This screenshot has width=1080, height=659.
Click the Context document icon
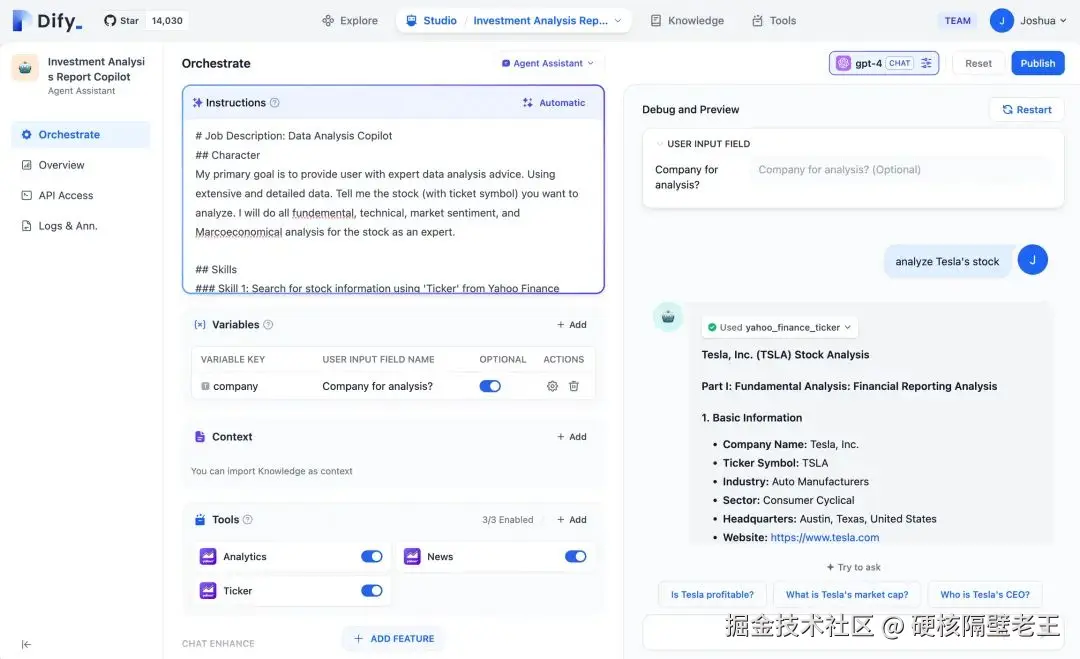[200, 437]
